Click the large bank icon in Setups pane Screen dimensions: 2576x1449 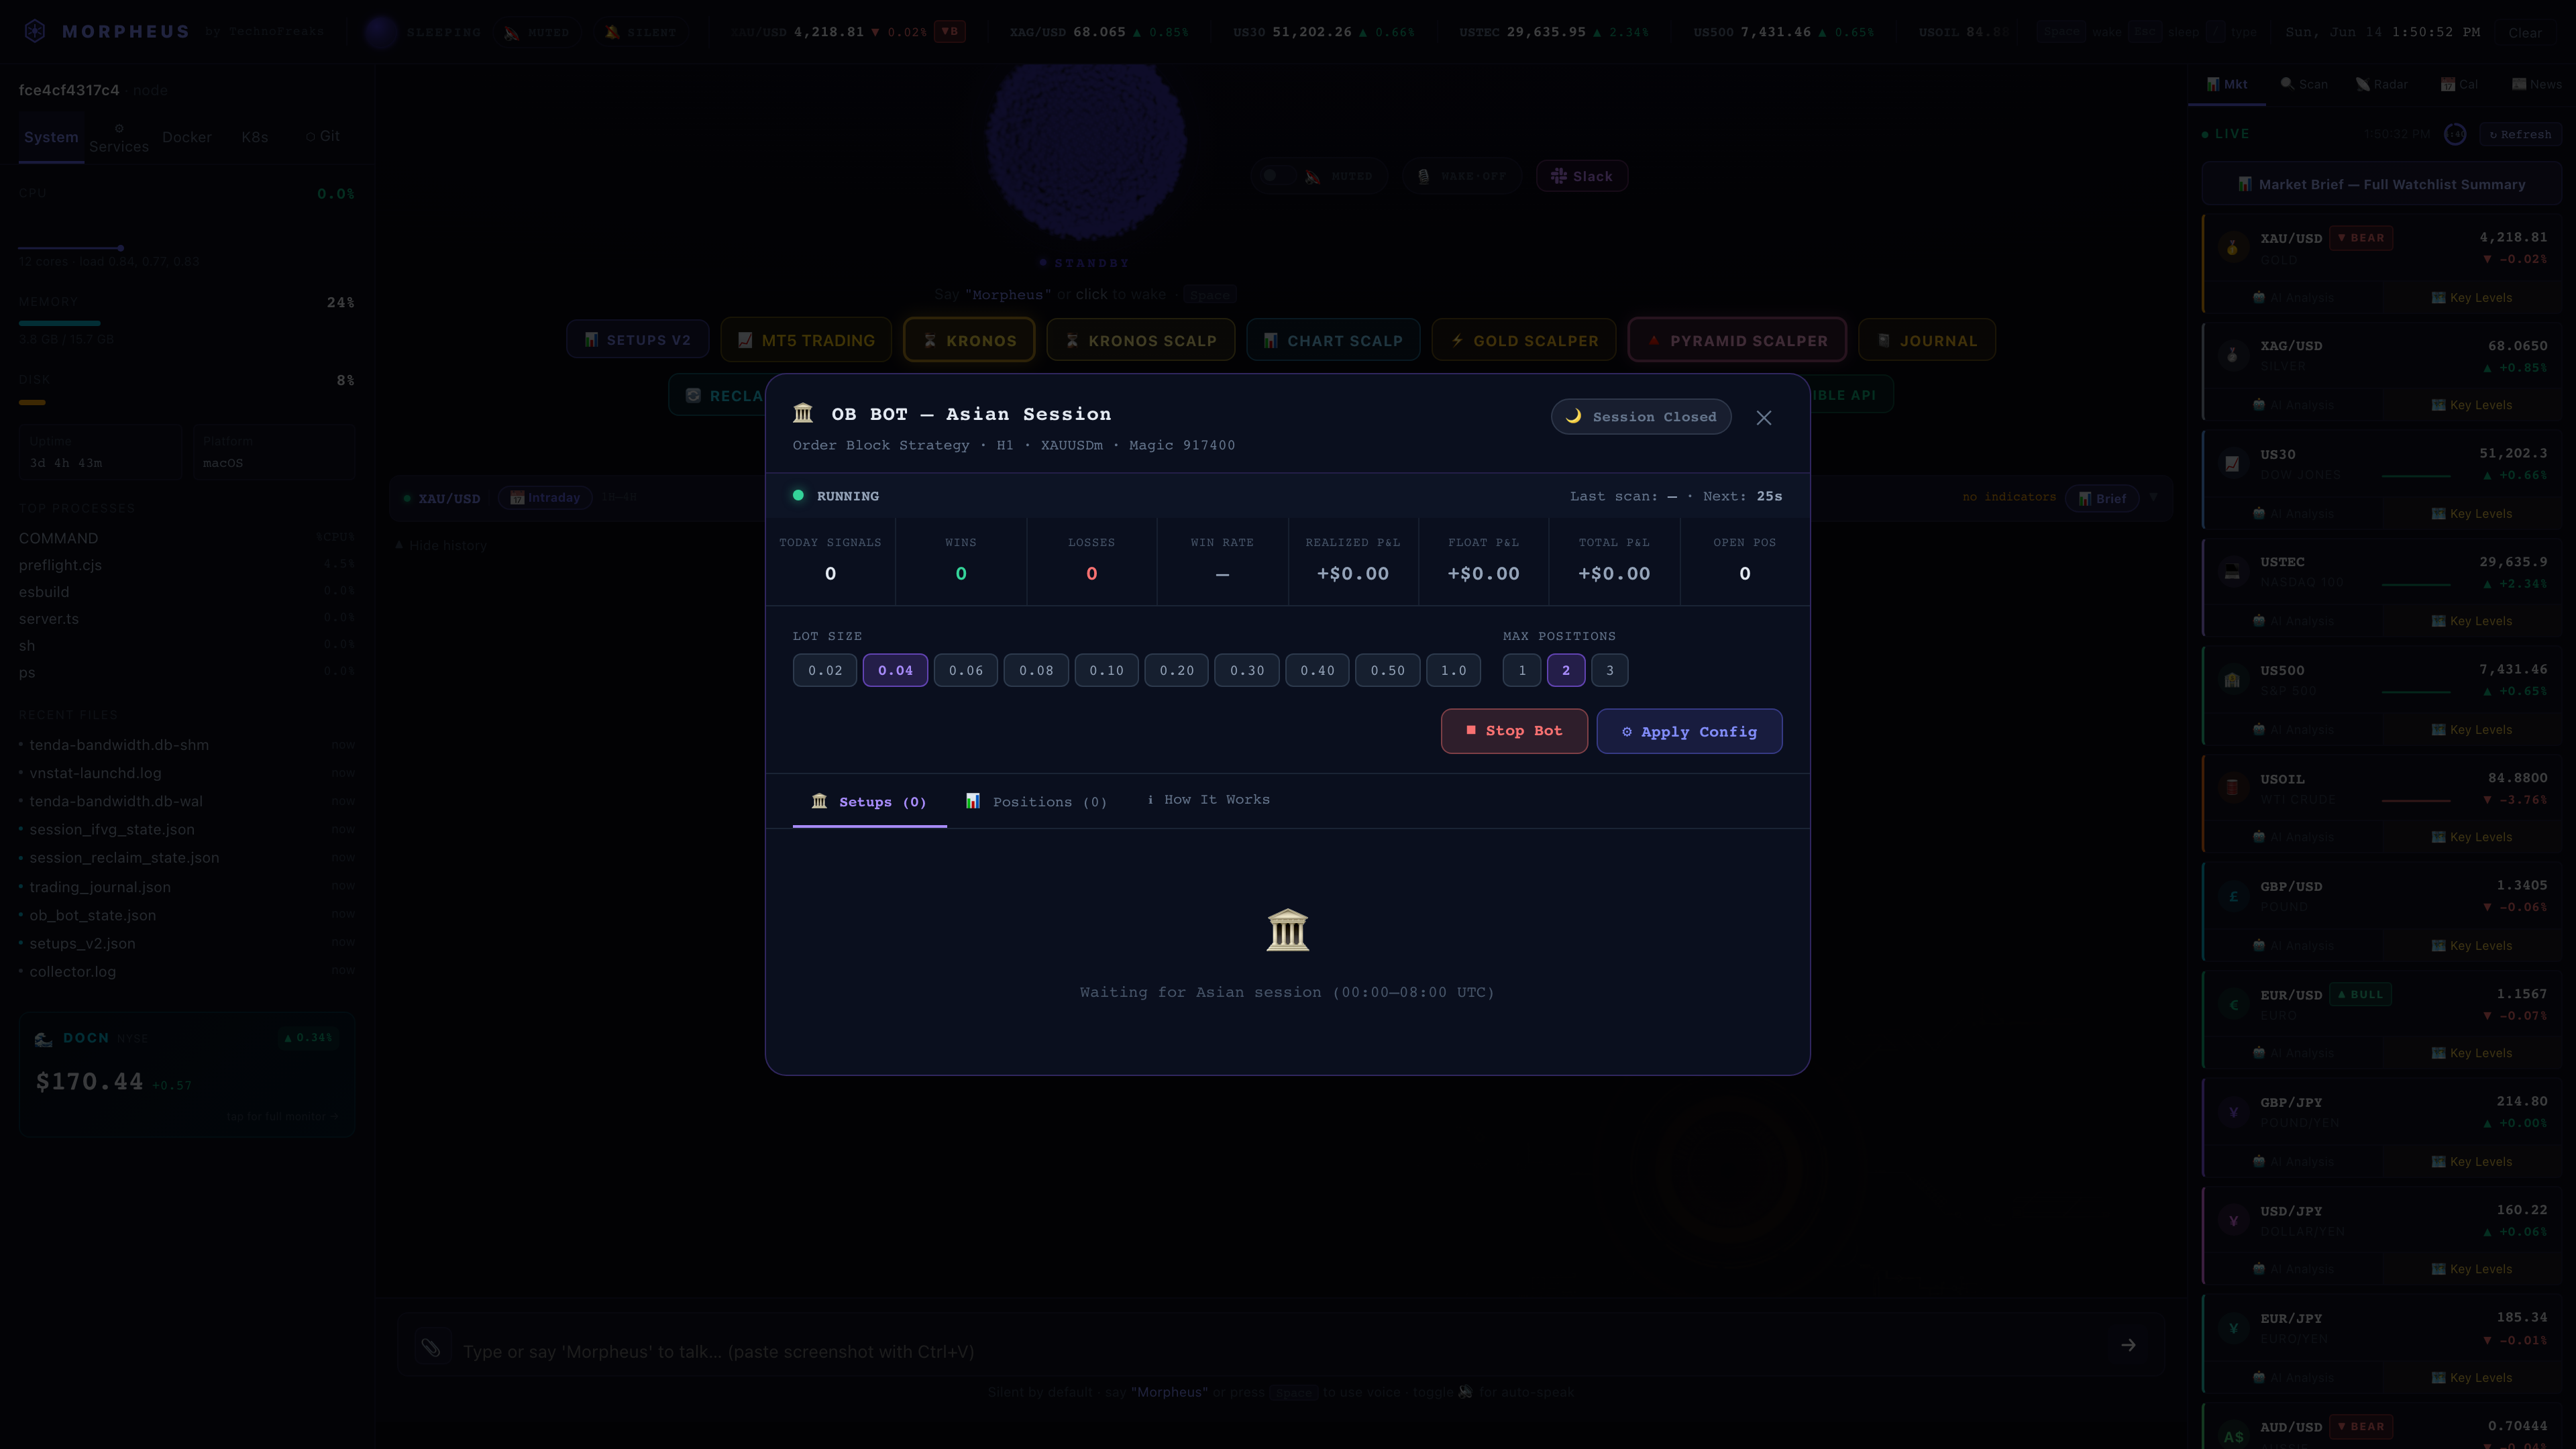(x=1287, y=930)
